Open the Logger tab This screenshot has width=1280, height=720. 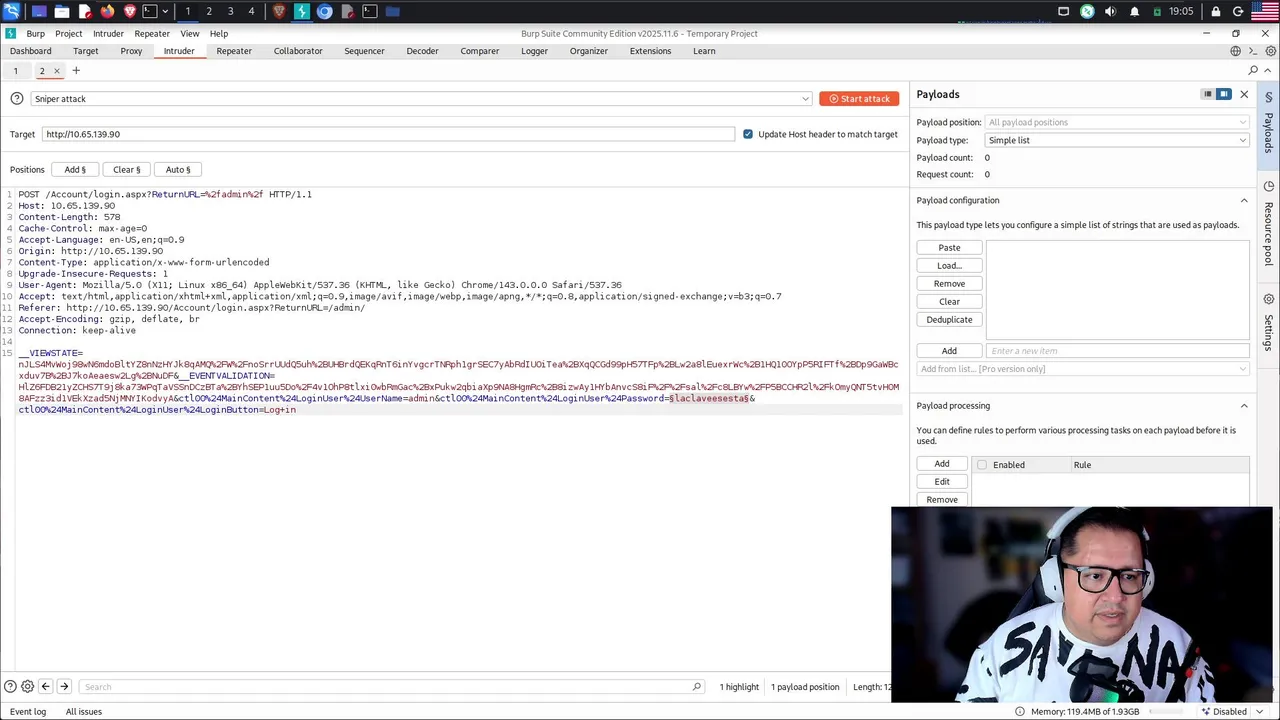[x=534, y=51]
